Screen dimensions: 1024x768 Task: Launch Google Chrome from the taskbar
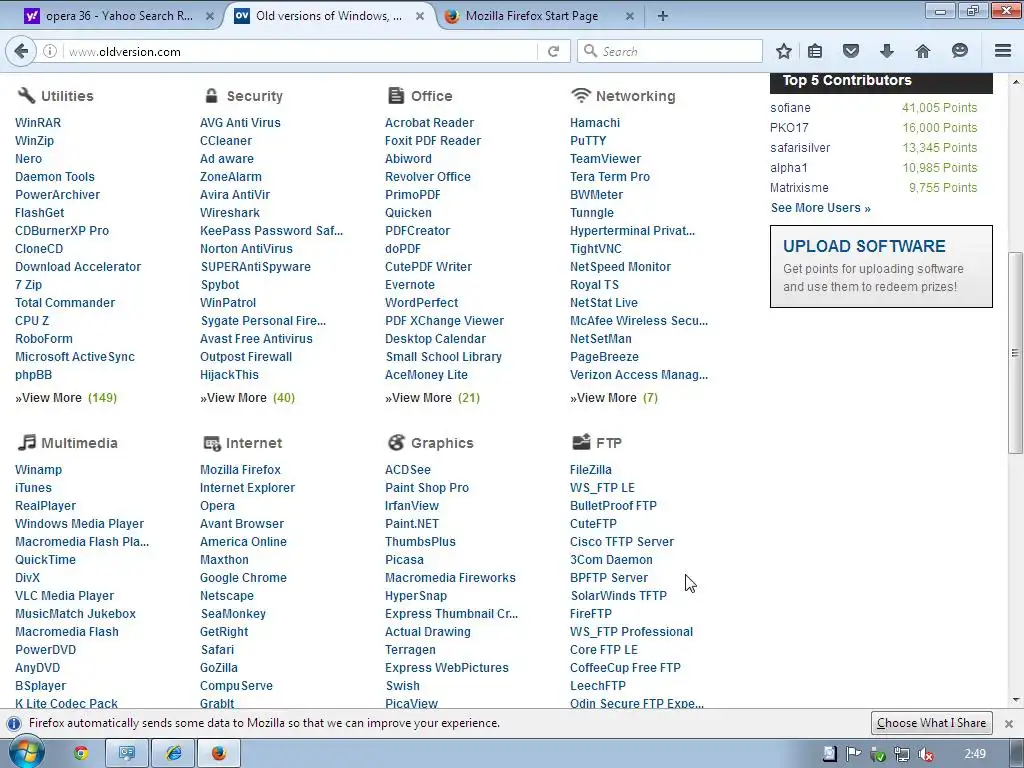click(81, 754)
